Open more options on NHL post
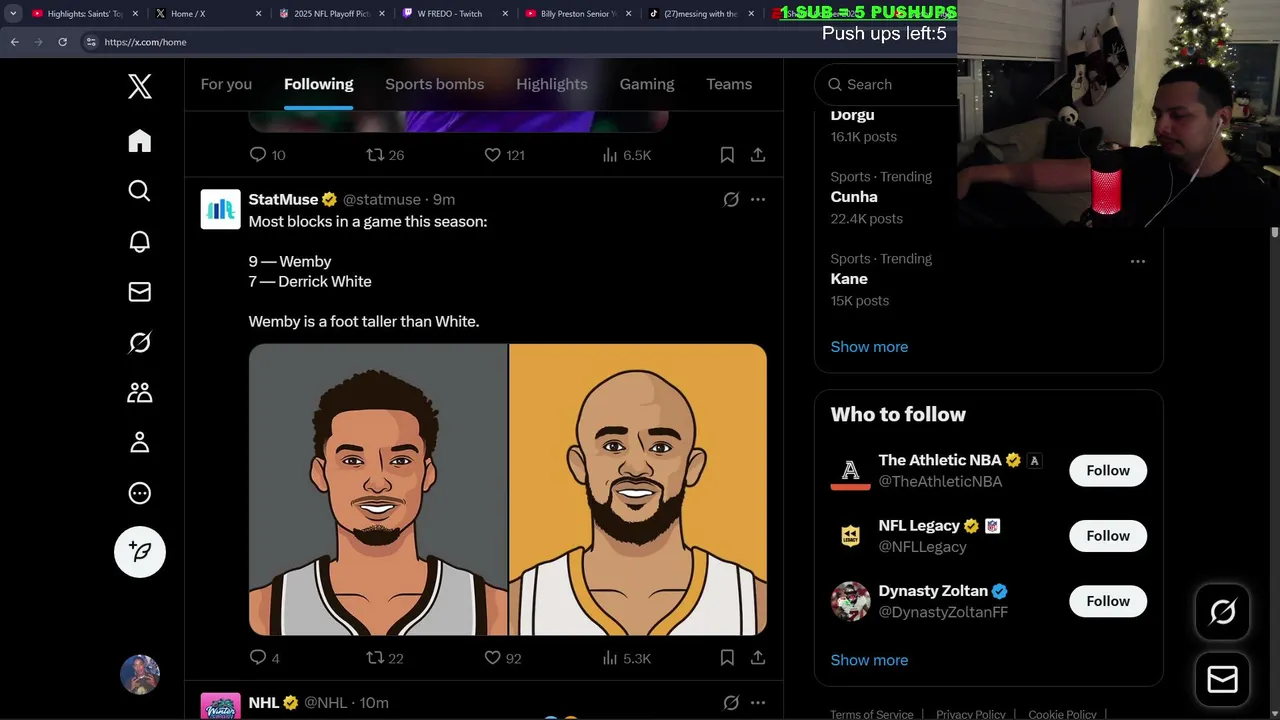Image resolution: width=1280 pixels, height=720 pixels. coord(758,703)
